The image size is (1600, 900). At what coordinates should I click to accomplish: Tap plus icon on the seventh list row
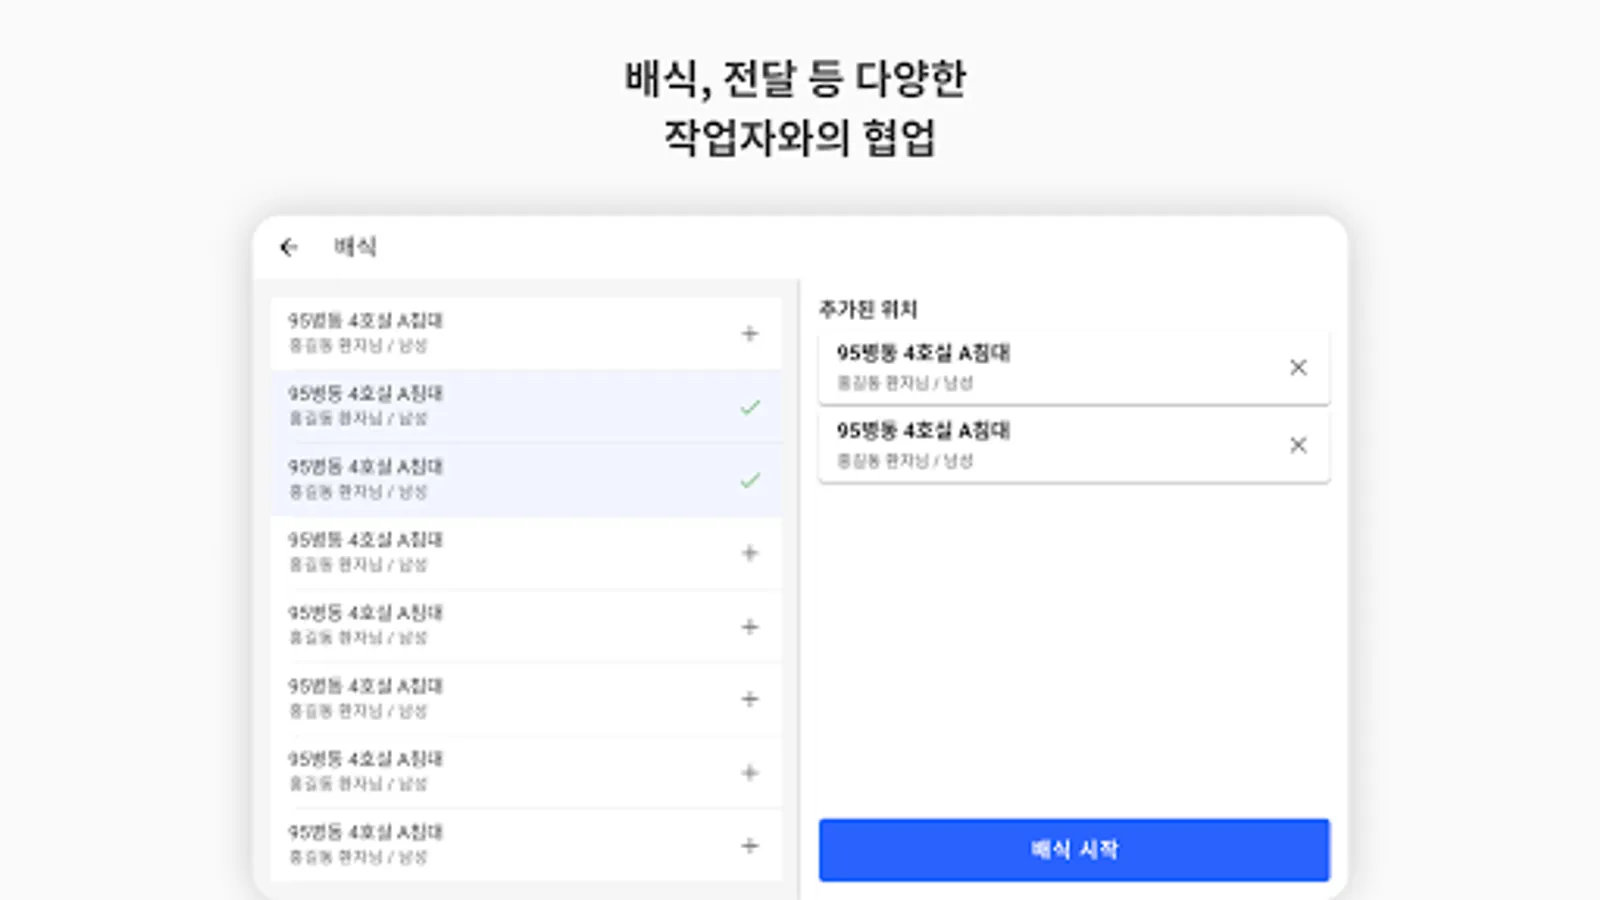click(x=750, y=773)
